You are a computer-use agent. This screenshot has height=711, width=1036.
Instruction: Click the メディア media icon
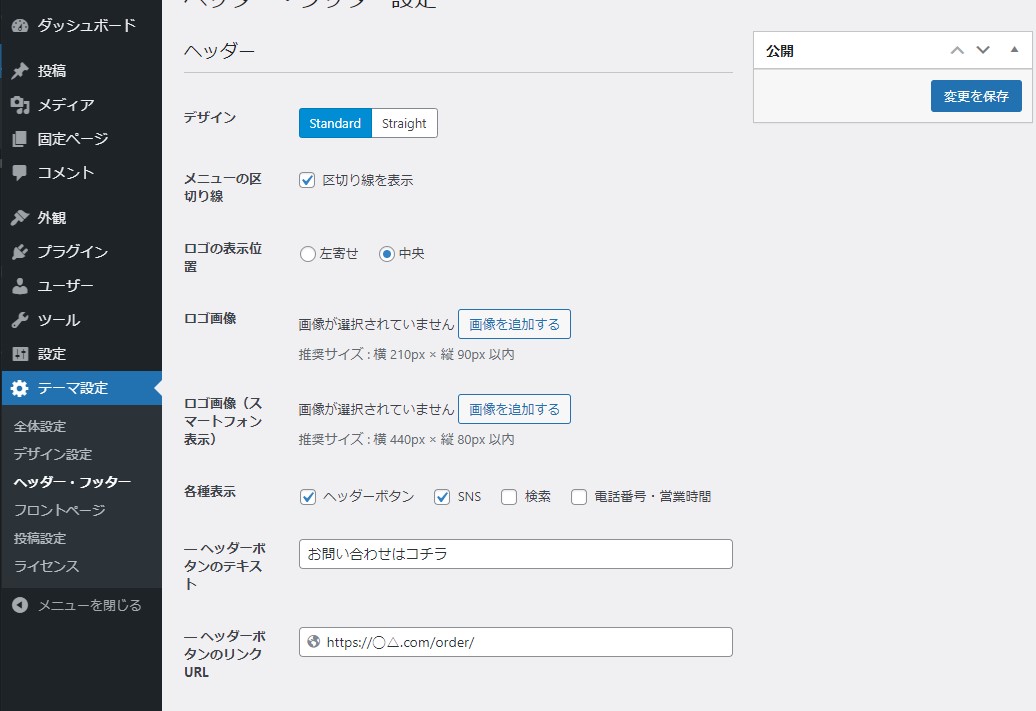pyautogui.click(x=20, y=105)
